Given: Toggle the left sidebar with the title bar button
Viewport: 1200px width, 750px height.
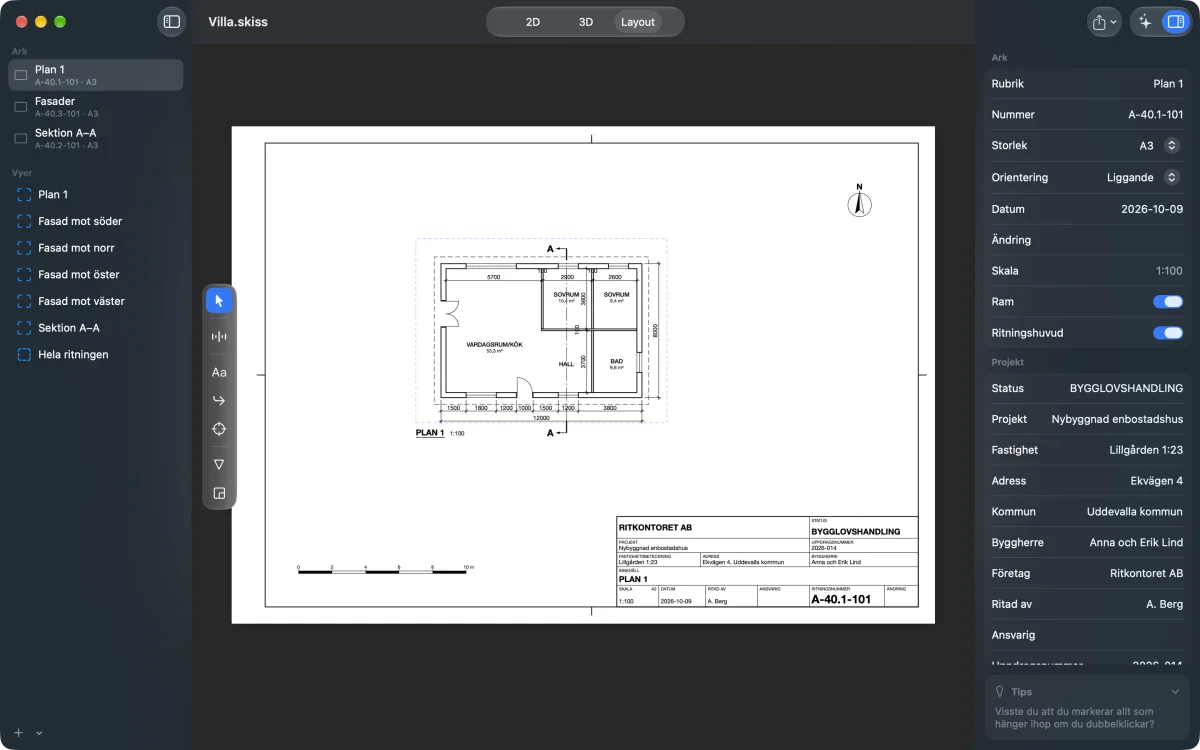Looking at the screenshot, I should 172,21.
